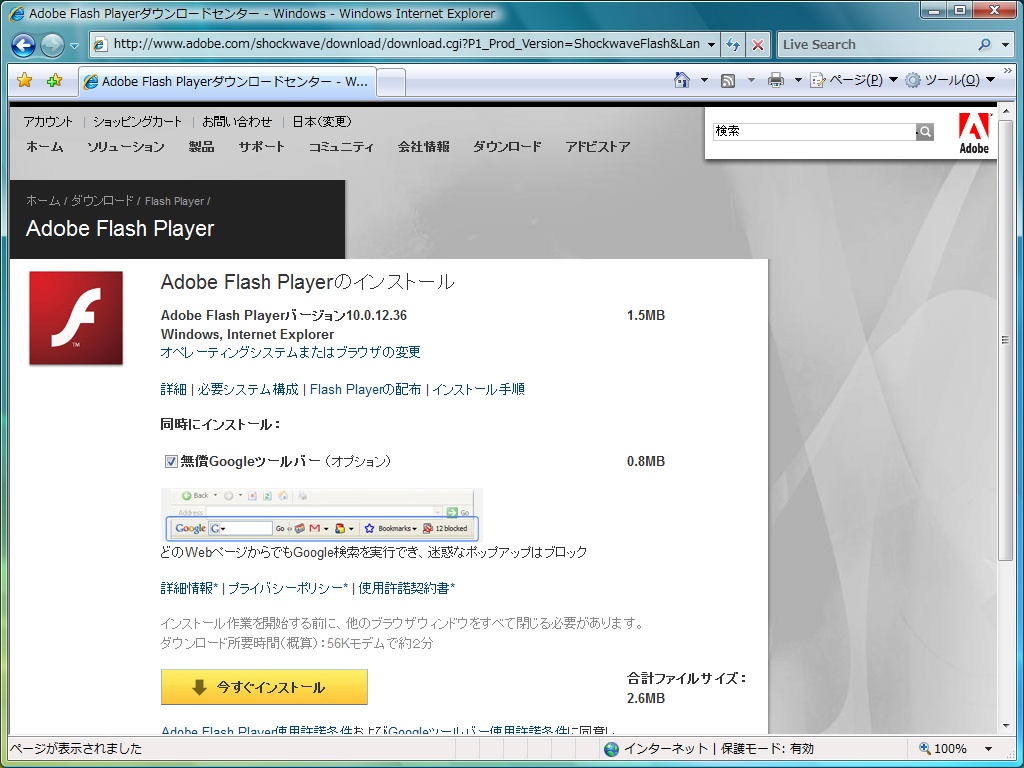Click the red Adobe logo
Viewport: 1024px width, 768px height.
pos(974,133)
